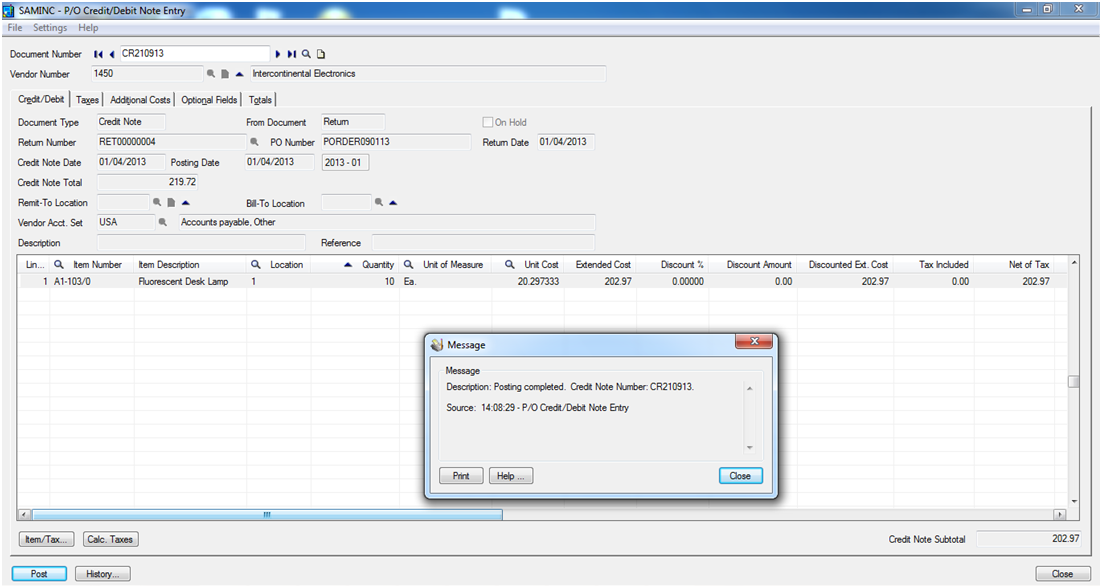Go to previous document record
Viewport: 1101px width, 588px height.
pyautogui.click(x=111, y=54)
